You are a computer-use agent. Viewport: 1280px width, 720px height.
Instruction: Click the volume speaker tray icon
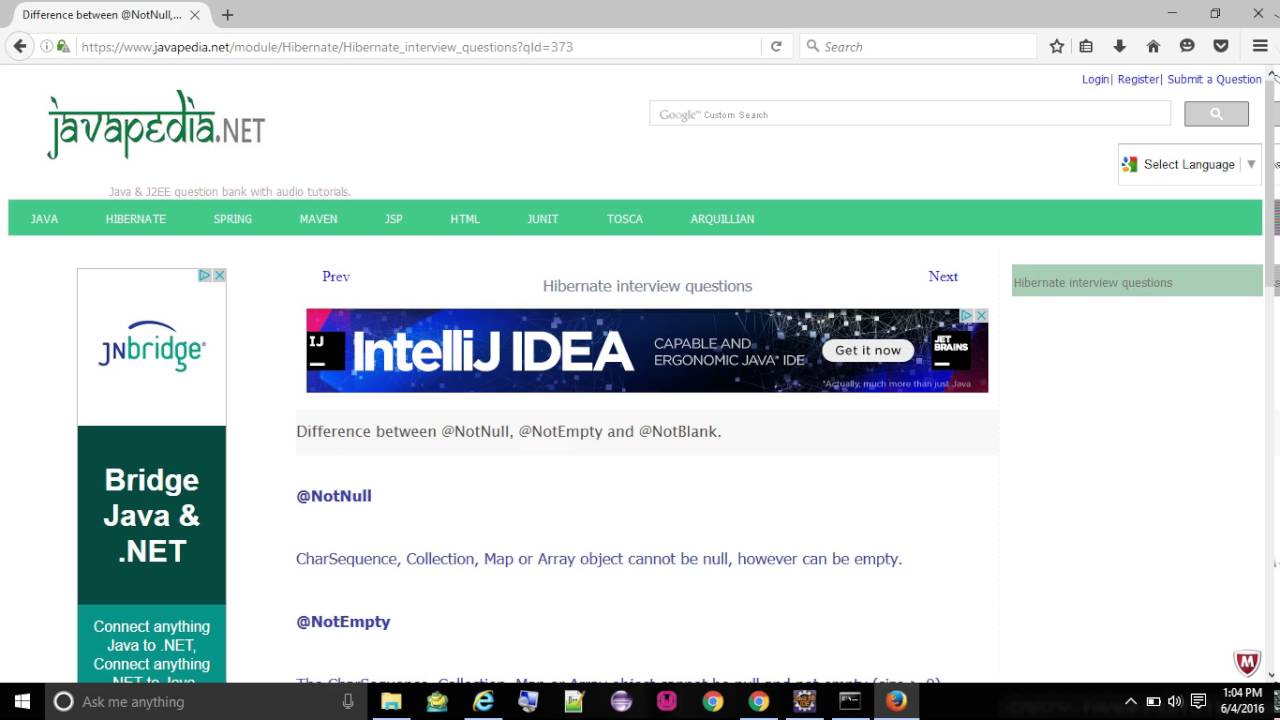[x=1175, y=701]
